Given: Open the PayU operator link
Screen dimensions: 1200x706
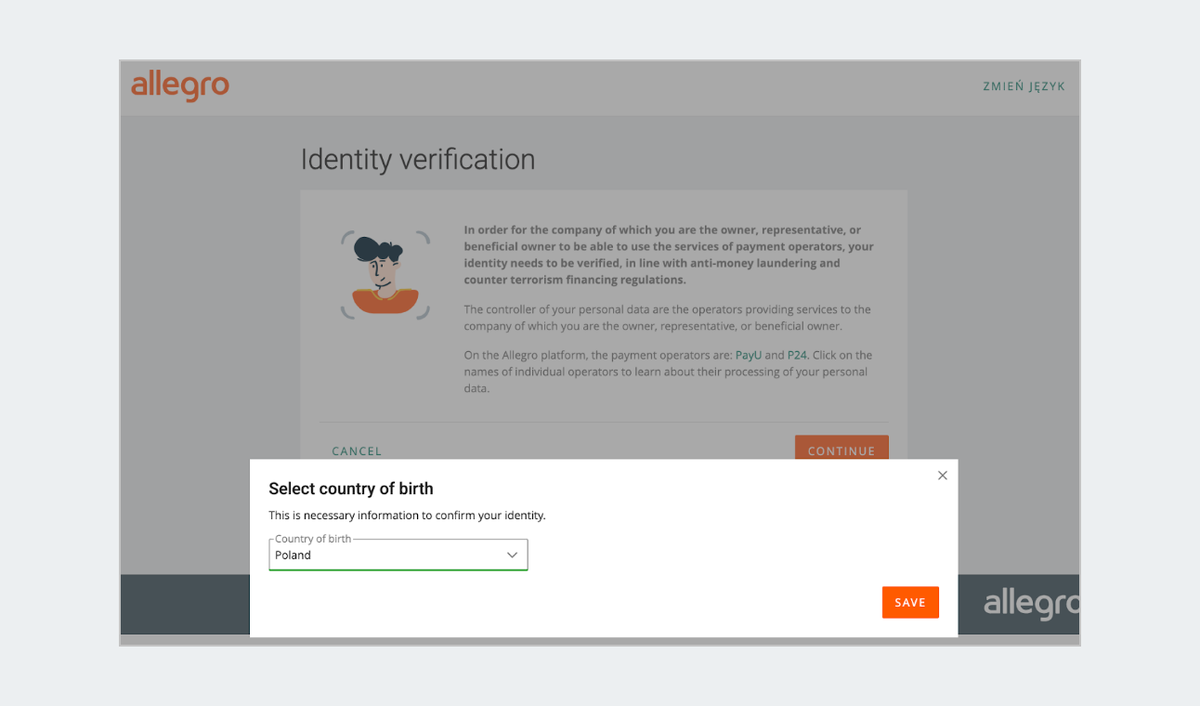Looking at the screenshot, I should pos(748,355).
